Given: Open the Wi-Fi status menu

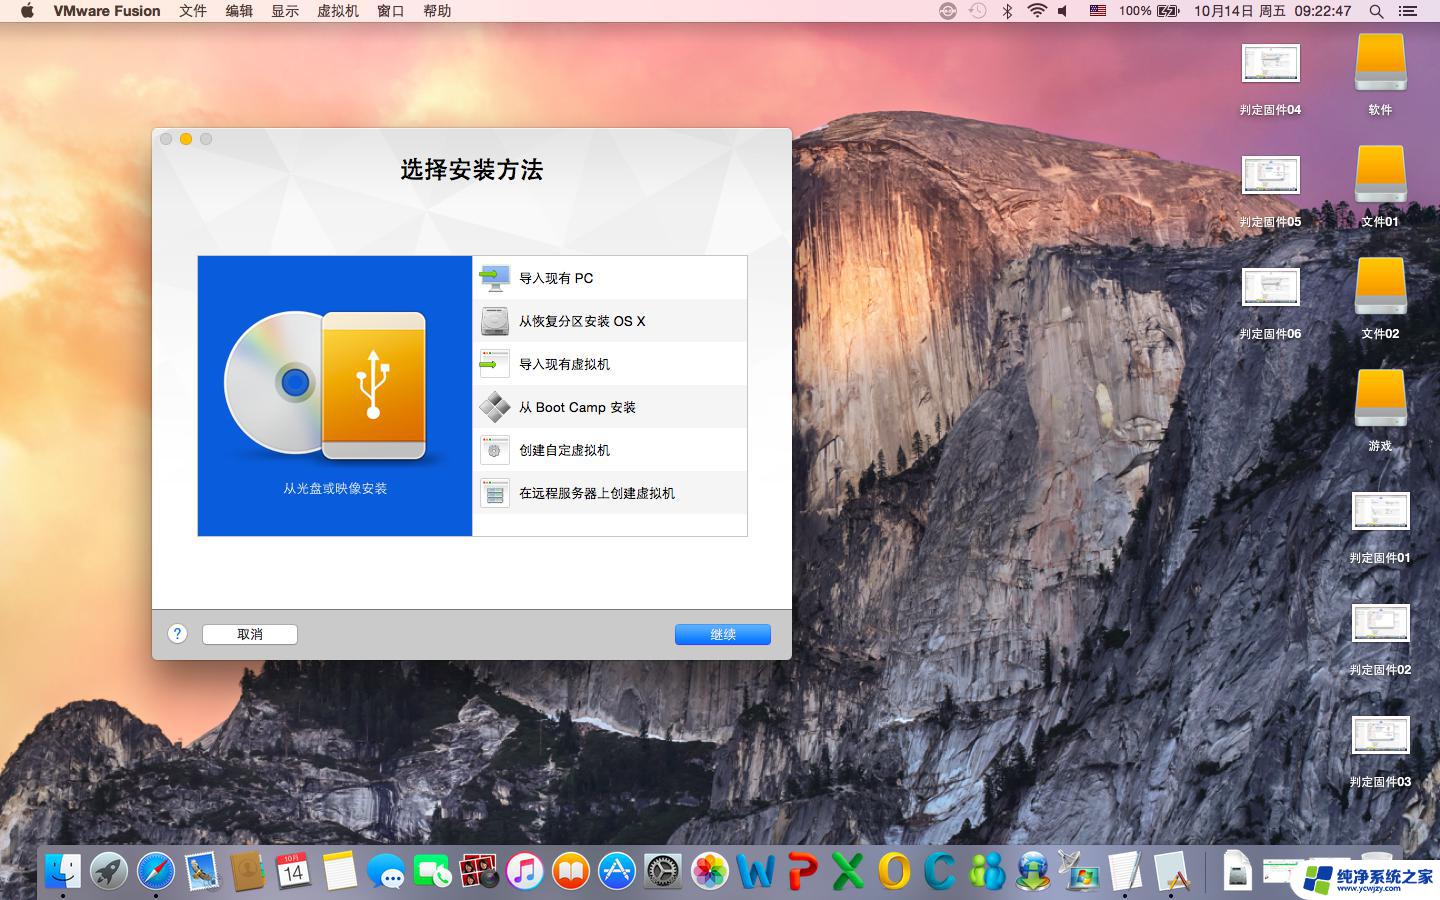Looking at the screenshot, I should (x=1037, y=11).
